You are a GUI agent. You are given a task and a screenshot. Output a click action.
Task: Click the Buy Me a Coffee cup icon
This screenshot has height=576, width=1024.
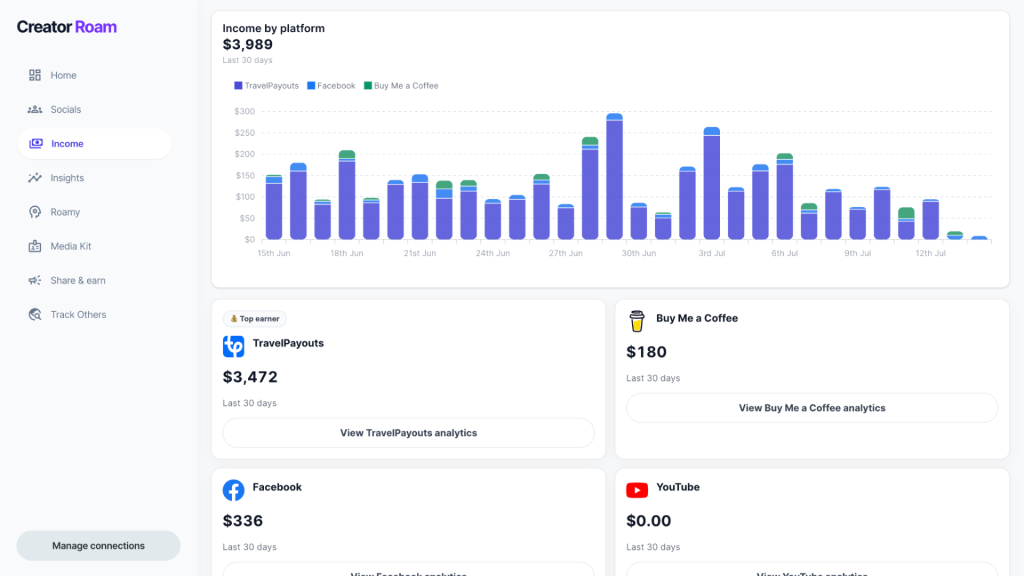point(637,321)
